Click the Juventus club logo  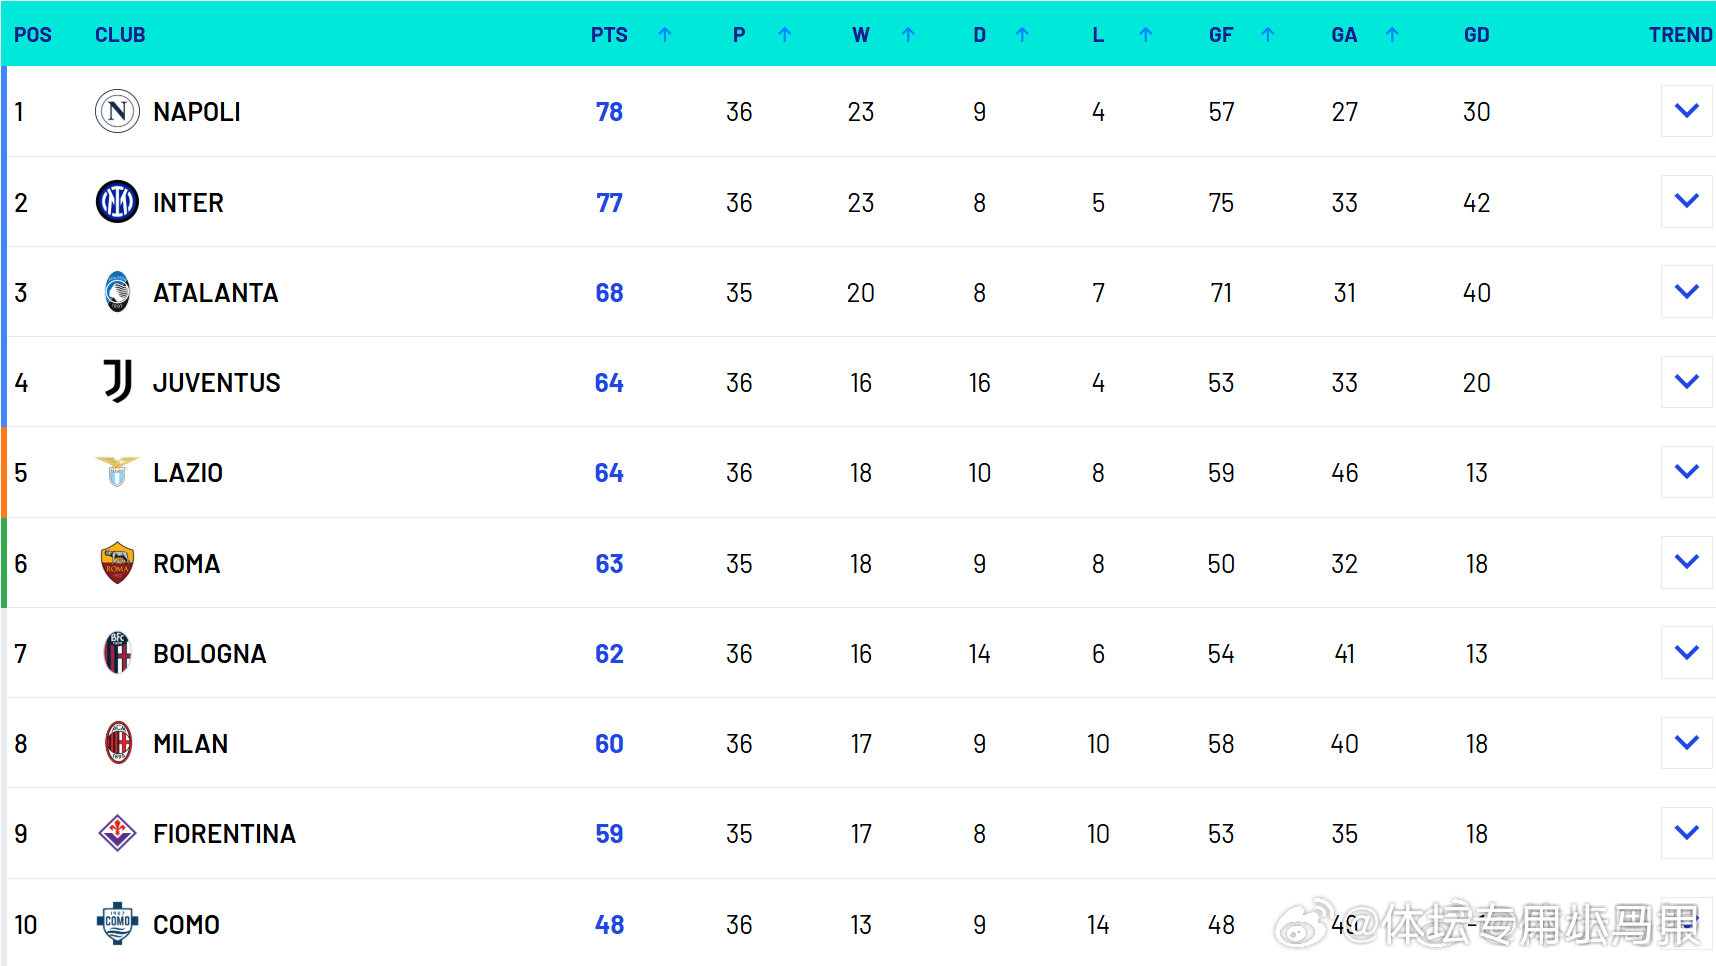[x=117, y=382]
